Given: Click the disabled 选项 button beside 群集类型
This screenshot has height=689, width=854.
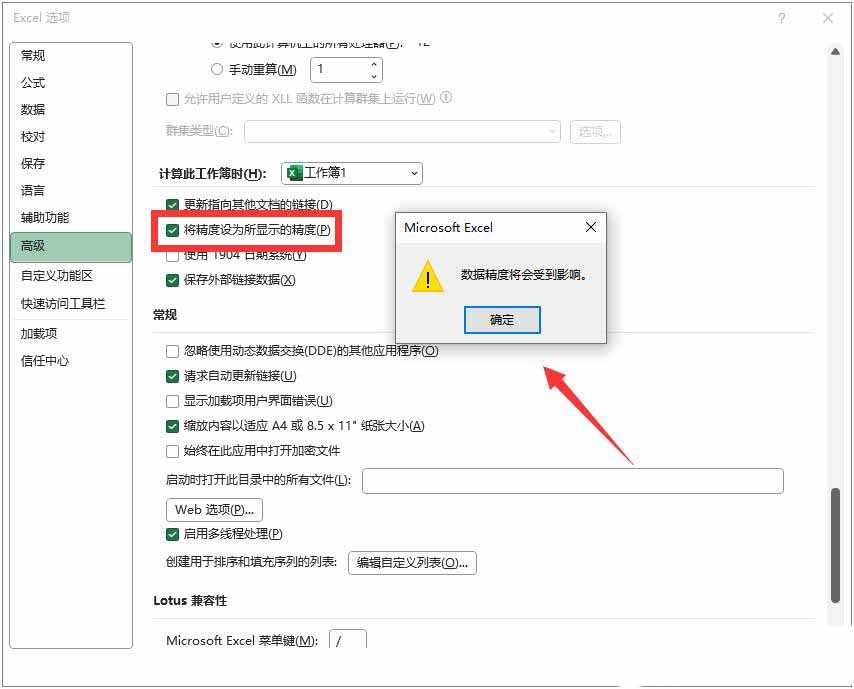Looking at the screenshot, I should click(x=595, y=132).
